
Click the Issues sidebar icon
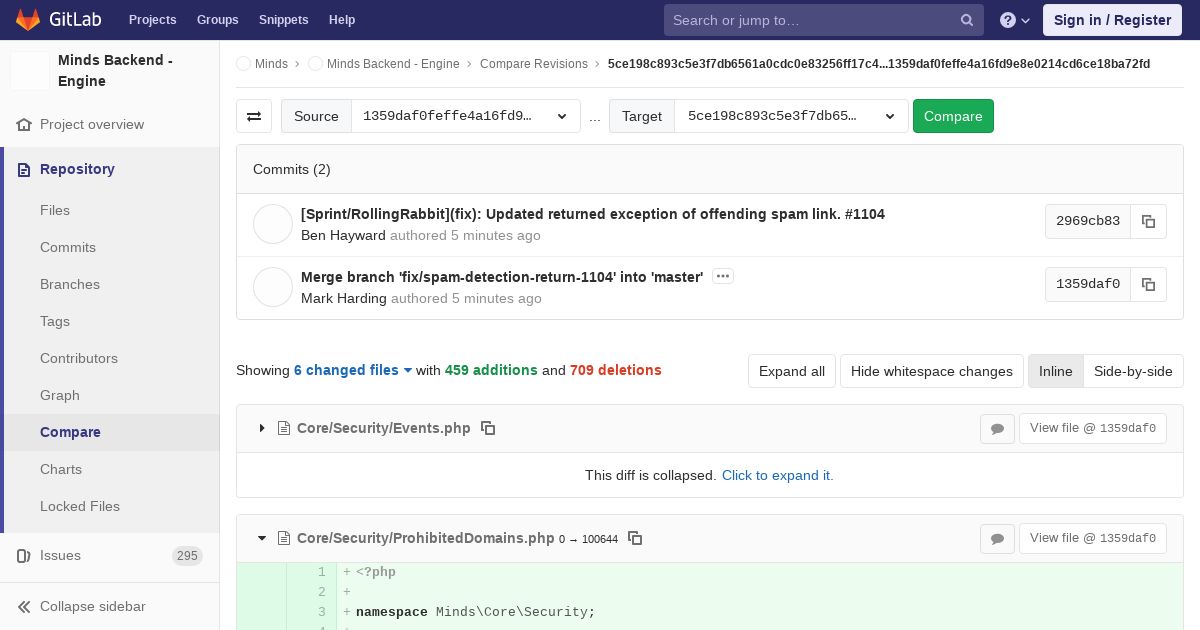click(x=24, y=556)
